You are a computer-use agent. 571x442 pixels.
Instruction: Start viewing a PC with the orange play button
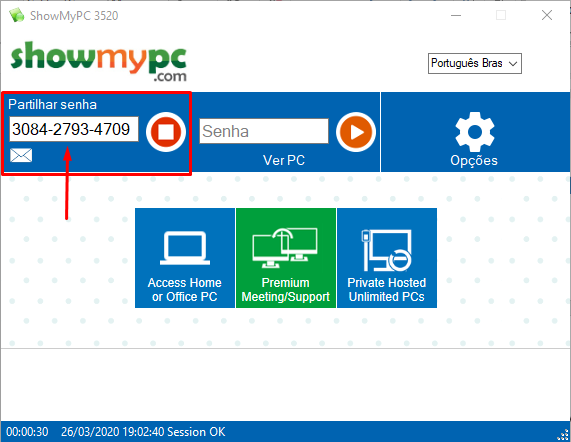pyautogui.click(x=356, y=132)
